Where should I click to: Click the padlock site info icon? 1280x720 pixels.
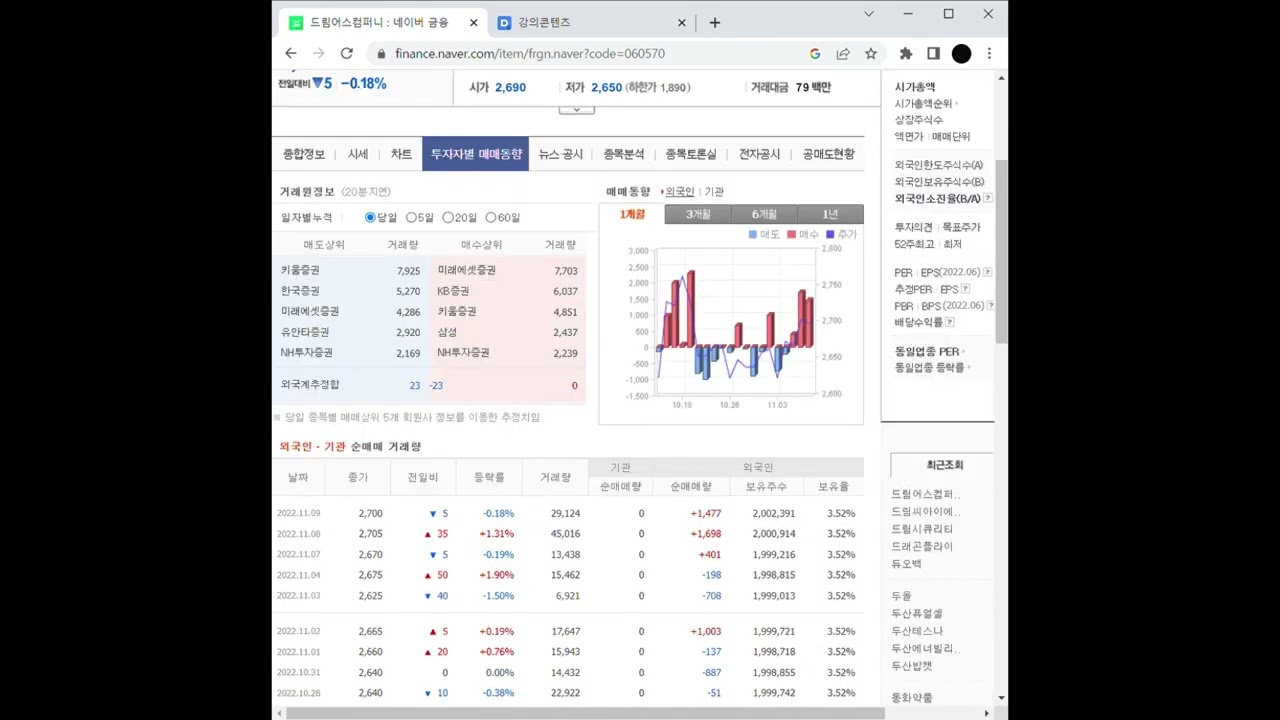click(x=381, y=54)
